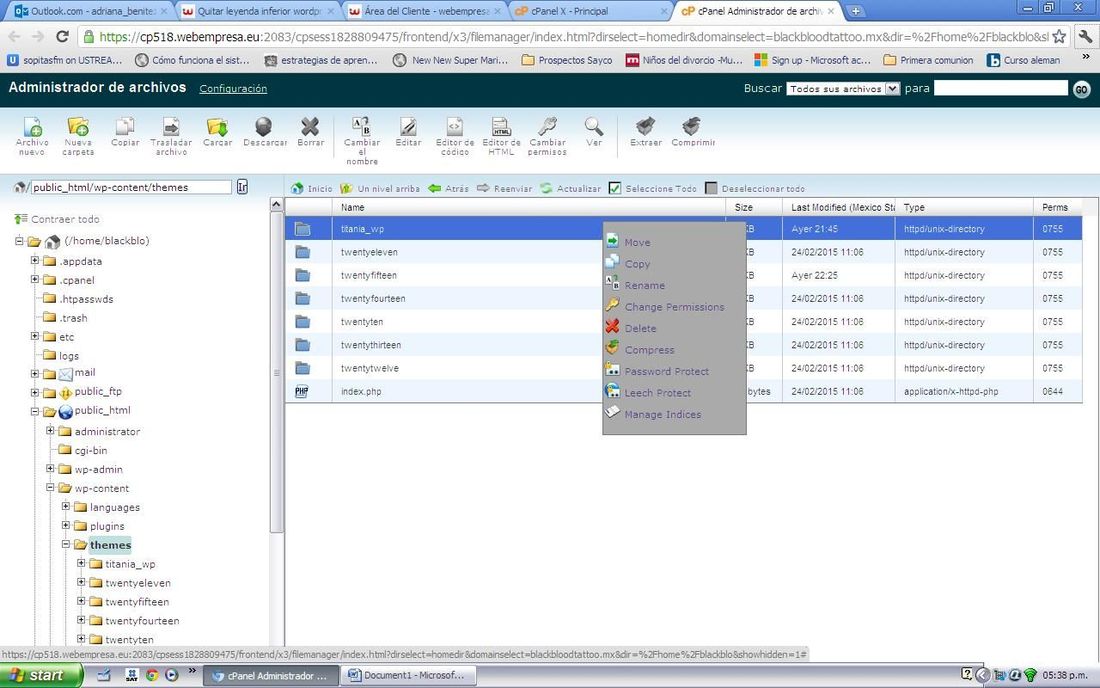Check the Seleccione Todo checkbox

[x=615, y=189]
